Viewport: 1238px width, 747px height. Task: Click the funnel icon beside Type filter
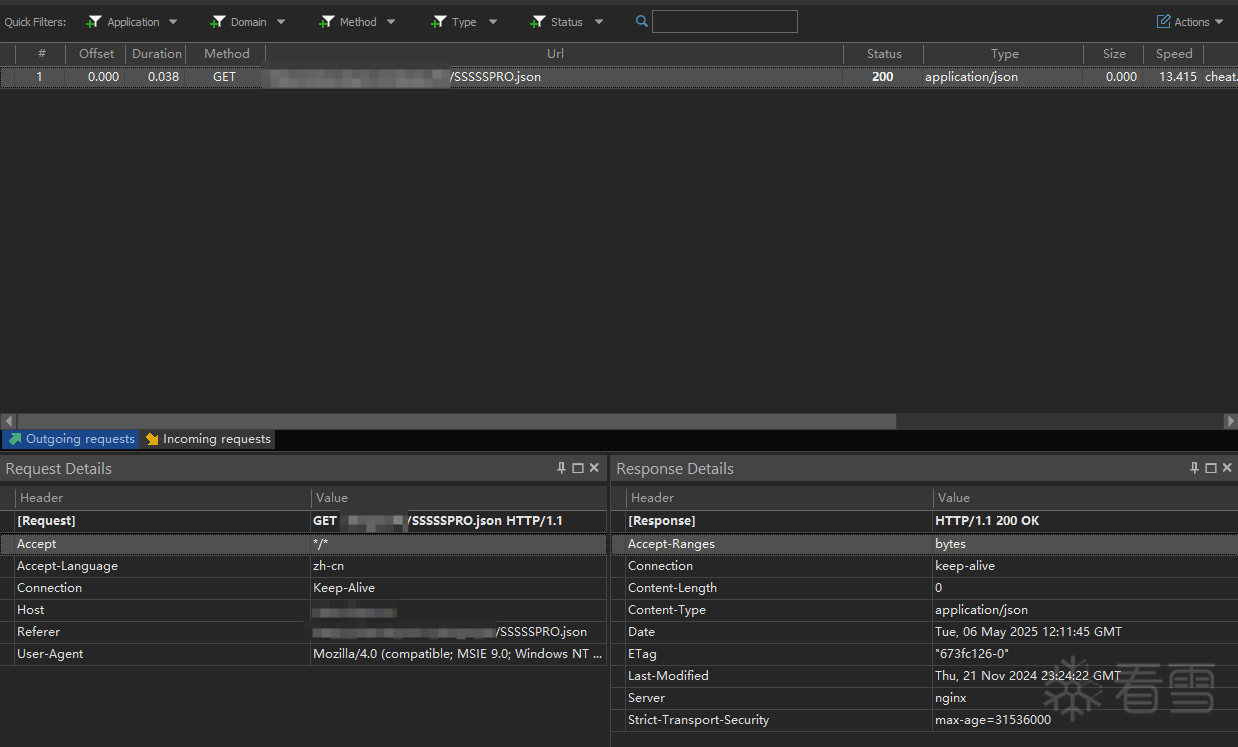point(438,21)
